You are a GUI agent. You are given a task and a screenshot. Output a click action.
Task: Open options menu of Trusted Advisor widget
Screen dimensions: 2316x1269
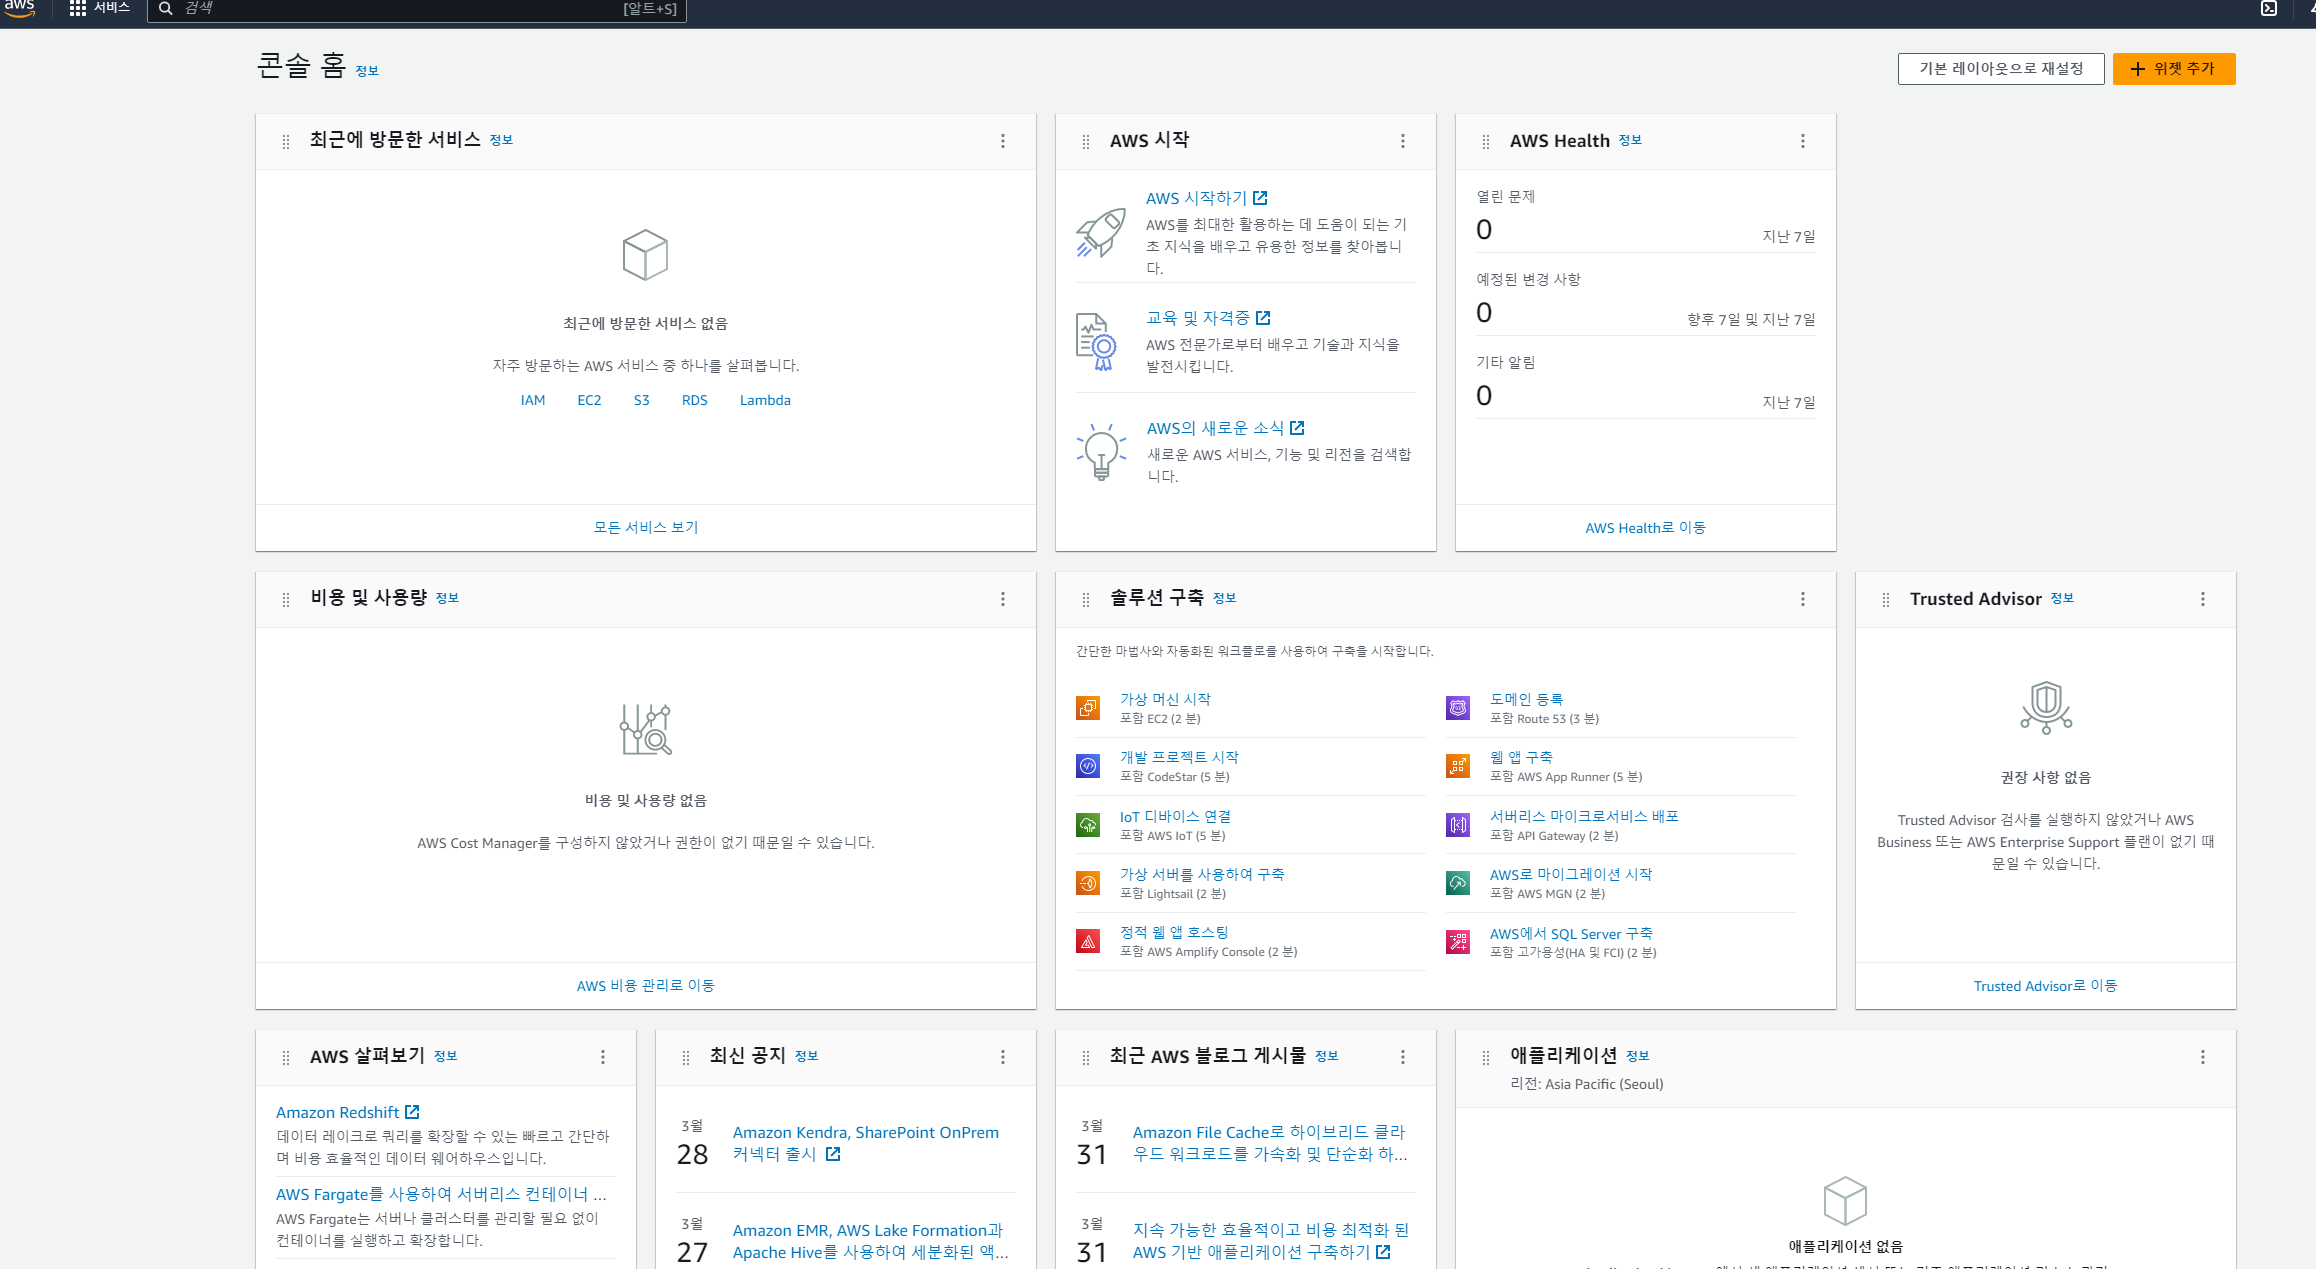(x=2203, y=599)
